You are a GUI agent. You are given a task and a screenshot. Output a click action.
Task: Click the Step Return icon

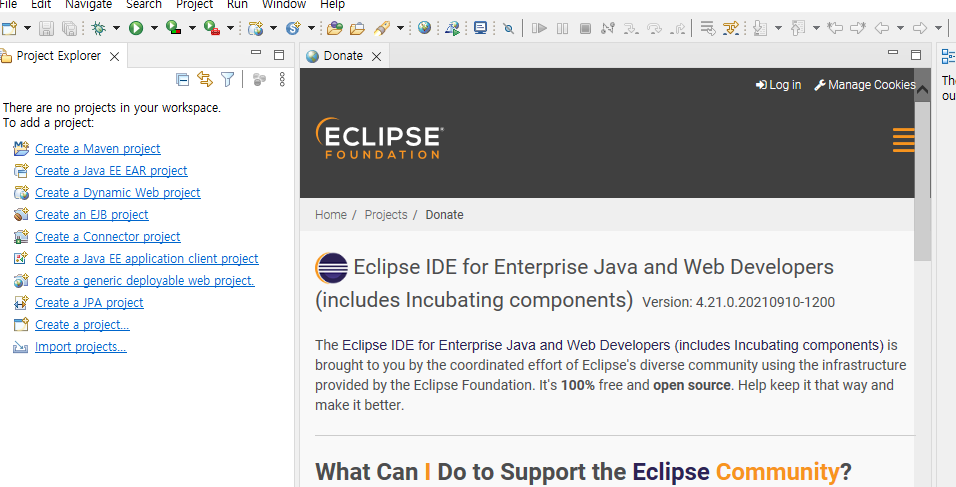click(x=677, y=28)
